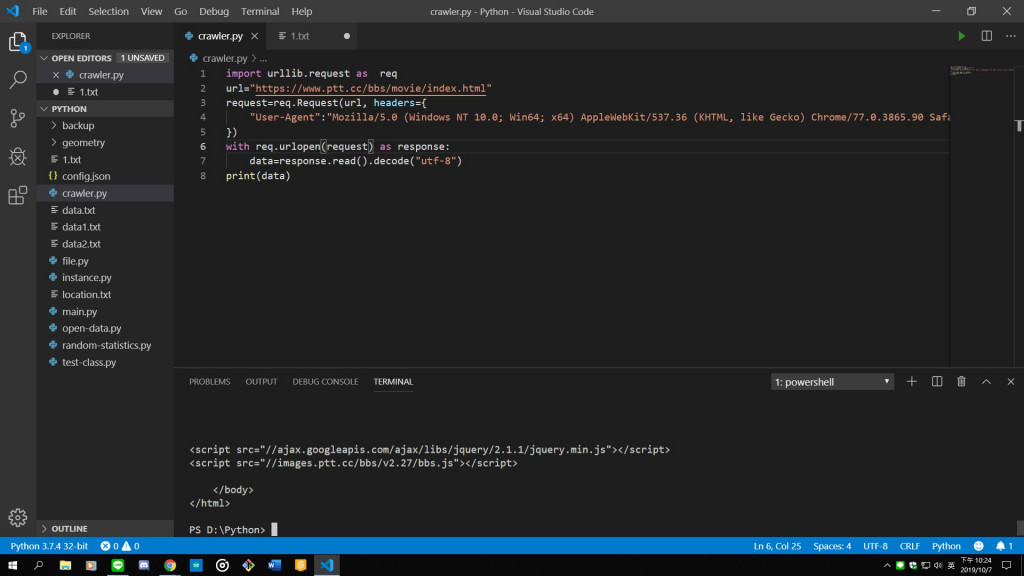
Task: Open the Search view in activity bar
Action: point(18,80)
